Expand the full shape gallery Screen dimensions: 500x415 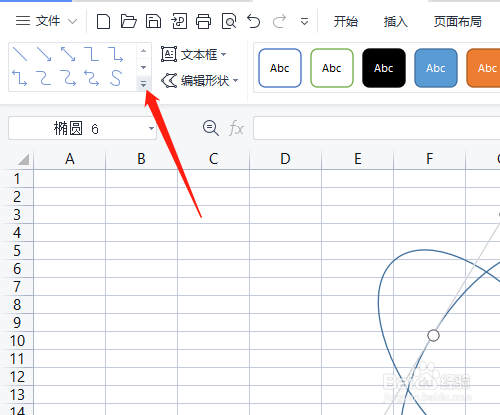tap(143, 84)
